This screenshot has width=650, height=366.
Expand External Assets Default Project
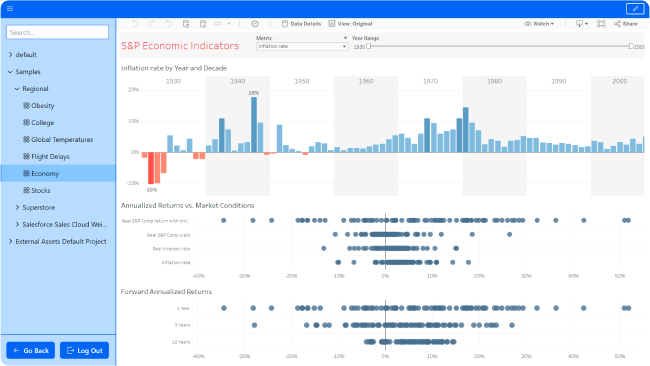click(x=11, y=242)
